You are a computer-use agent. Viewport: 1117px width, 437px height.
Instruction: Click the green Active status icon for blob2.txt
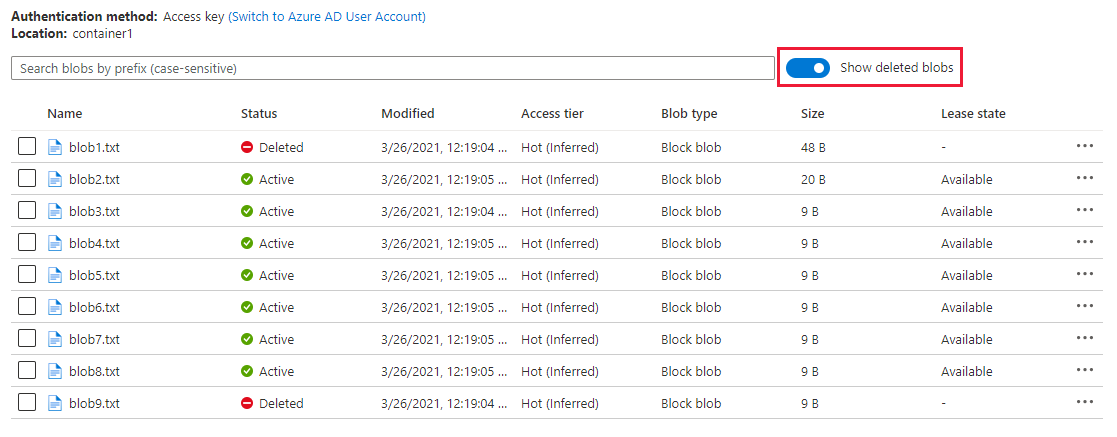tap(247, 179)
